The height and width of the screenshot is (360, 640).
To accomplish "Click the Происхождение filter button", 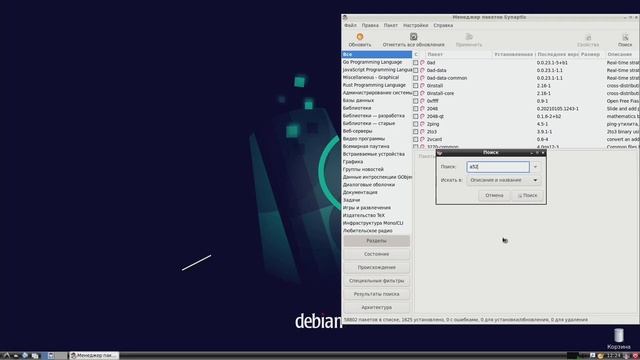I will click(376, 267).
